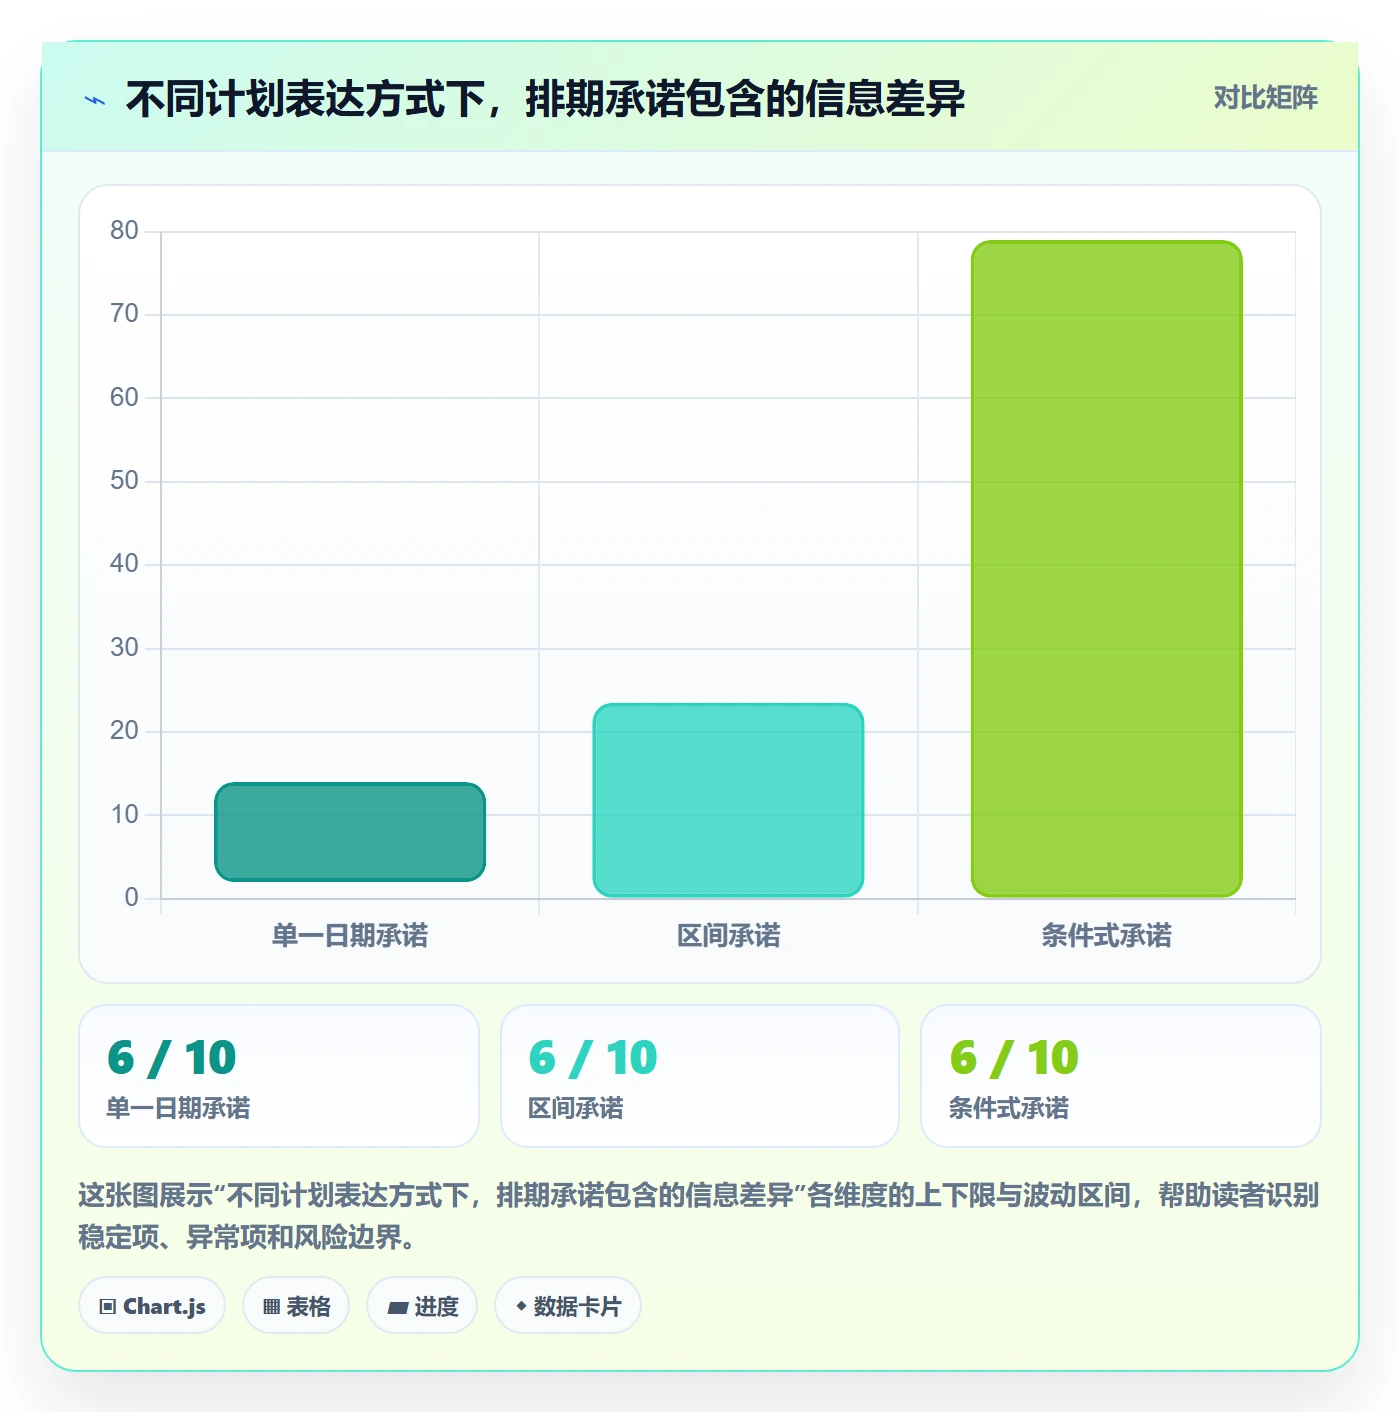Select the 区间承诺 x-axis label

(728, 936)
